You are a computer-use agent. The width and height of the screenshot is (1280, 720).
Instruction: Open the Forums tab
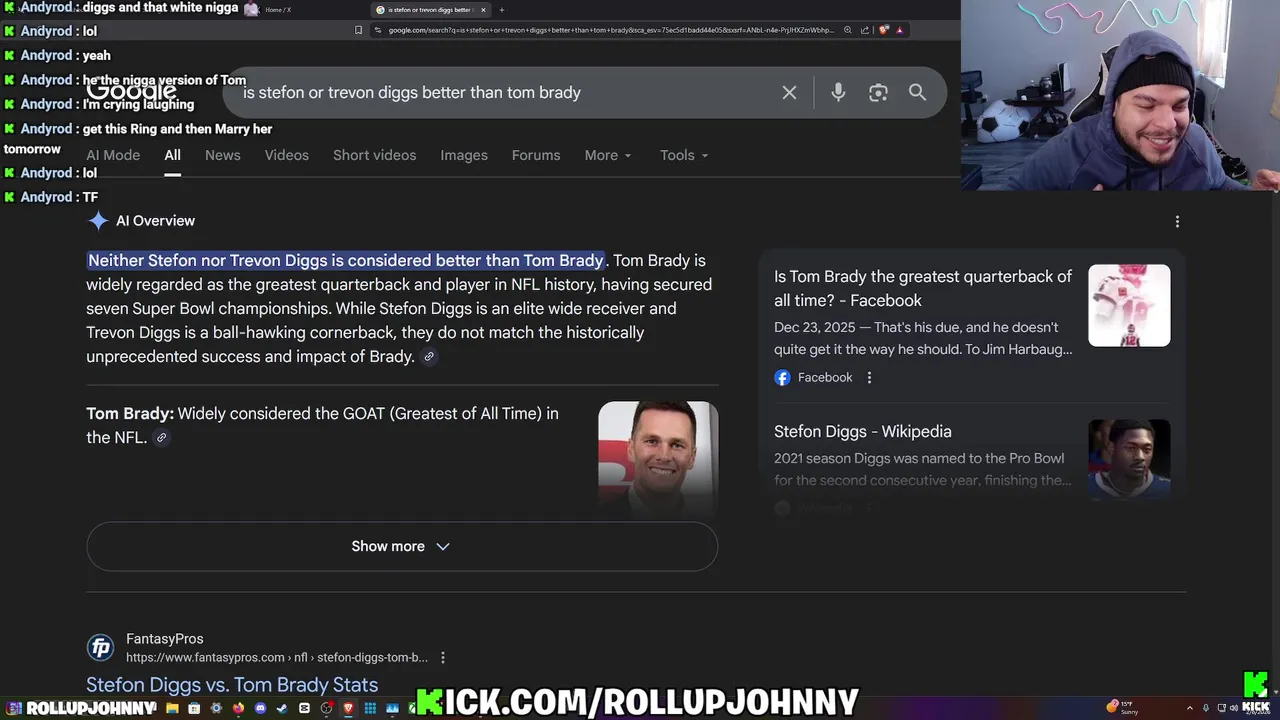536,155
